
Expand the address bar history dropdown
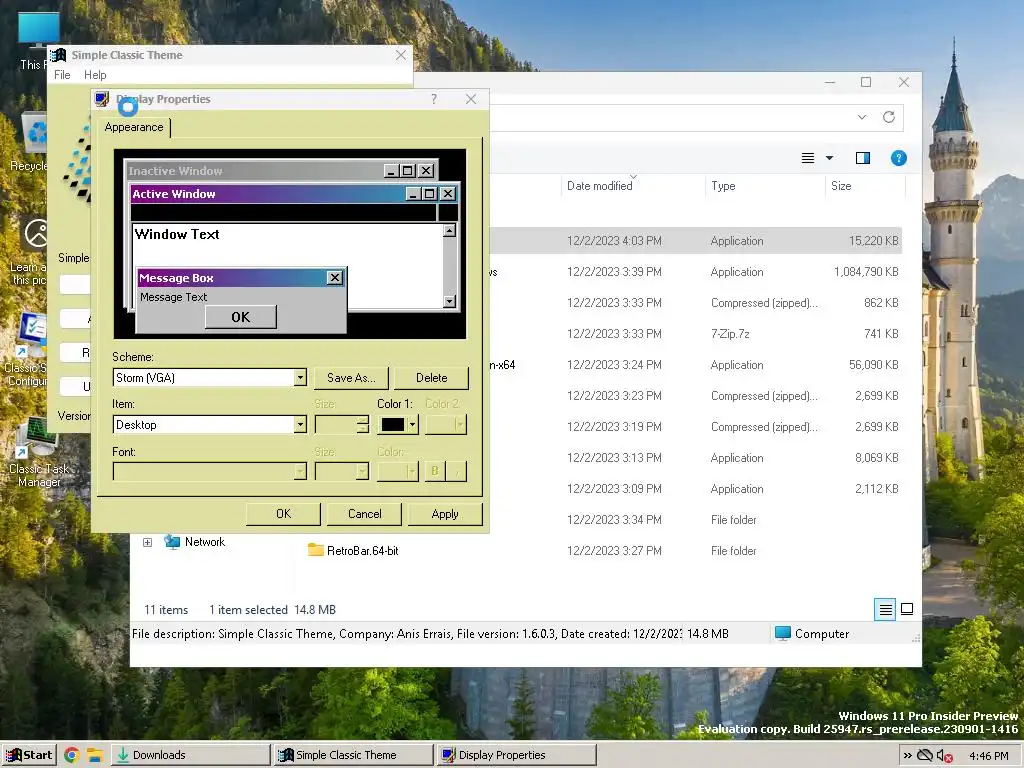pos(862,117)
